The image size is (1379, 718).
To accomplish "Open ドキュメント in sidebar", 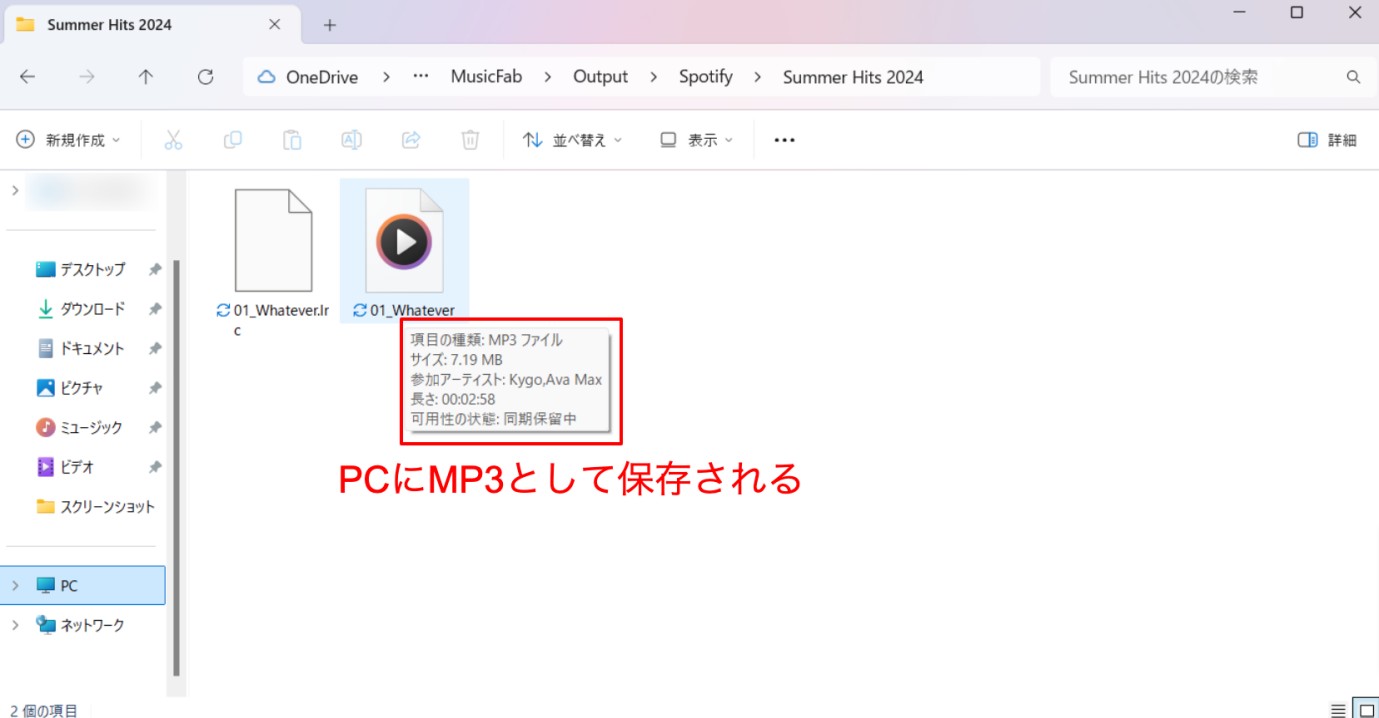I will click(92, 348).
